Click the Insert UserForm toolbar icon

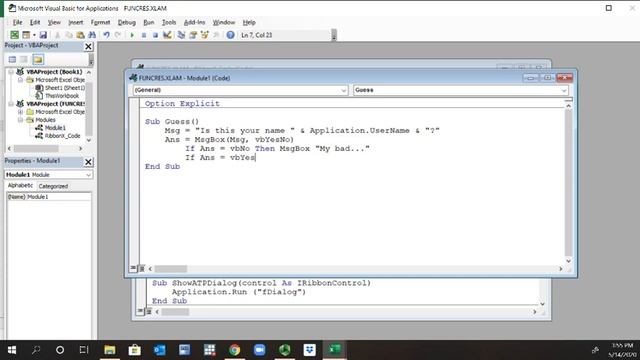26,35
